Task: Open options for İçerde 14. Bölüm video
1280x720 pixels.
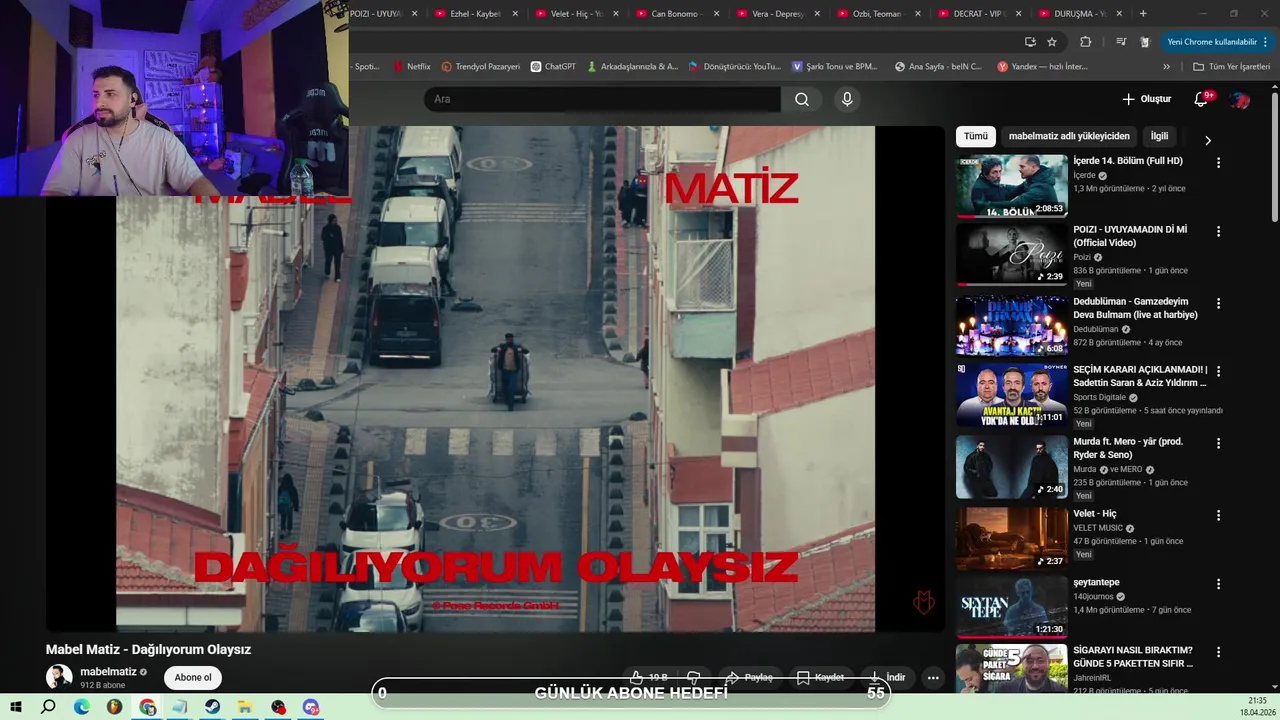Action: pos(1218,162)
